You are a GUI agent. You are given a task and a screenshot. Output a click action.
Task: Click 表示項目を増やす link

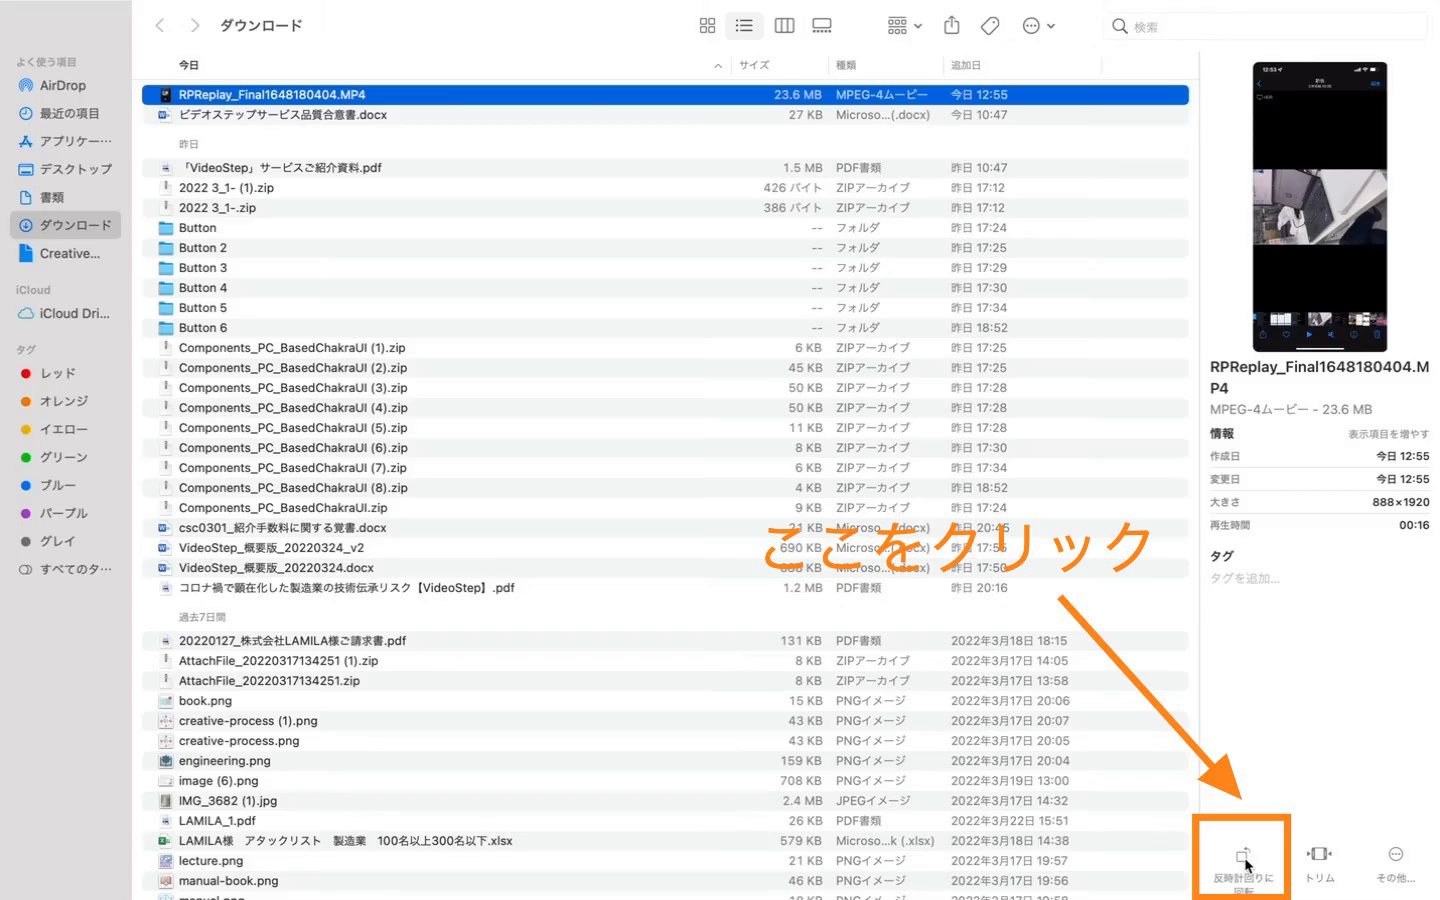click(1388, 434)
